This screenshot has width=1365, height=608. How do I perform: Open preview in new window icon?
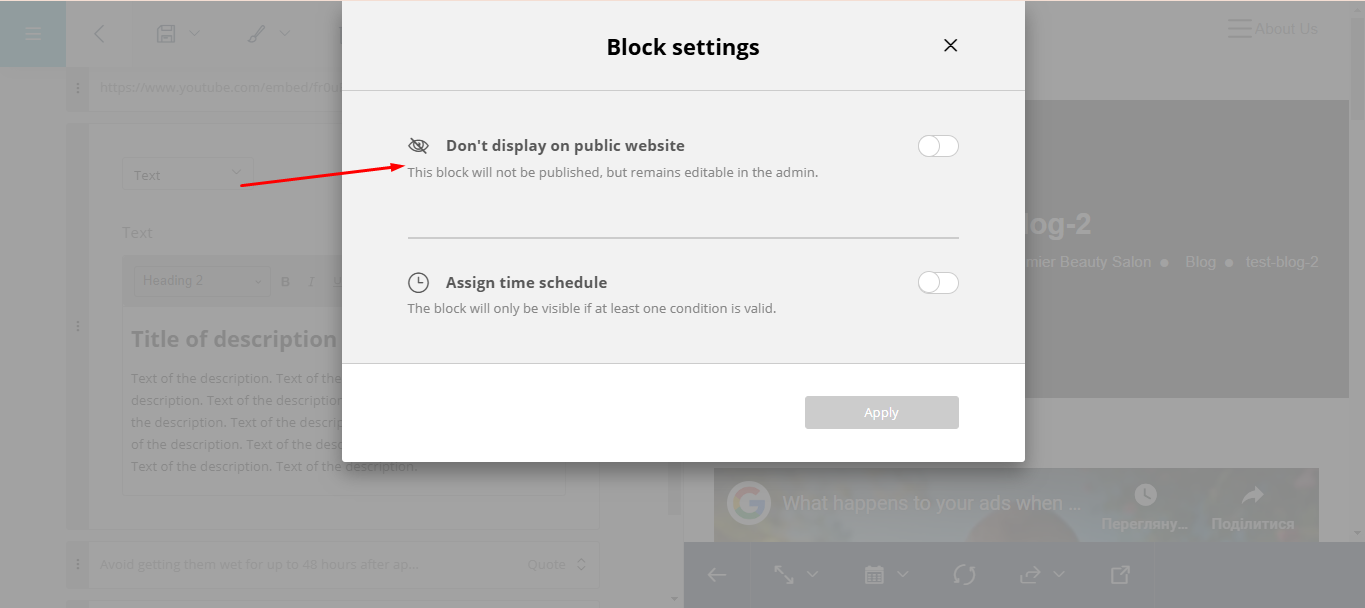coord(1120,574)
